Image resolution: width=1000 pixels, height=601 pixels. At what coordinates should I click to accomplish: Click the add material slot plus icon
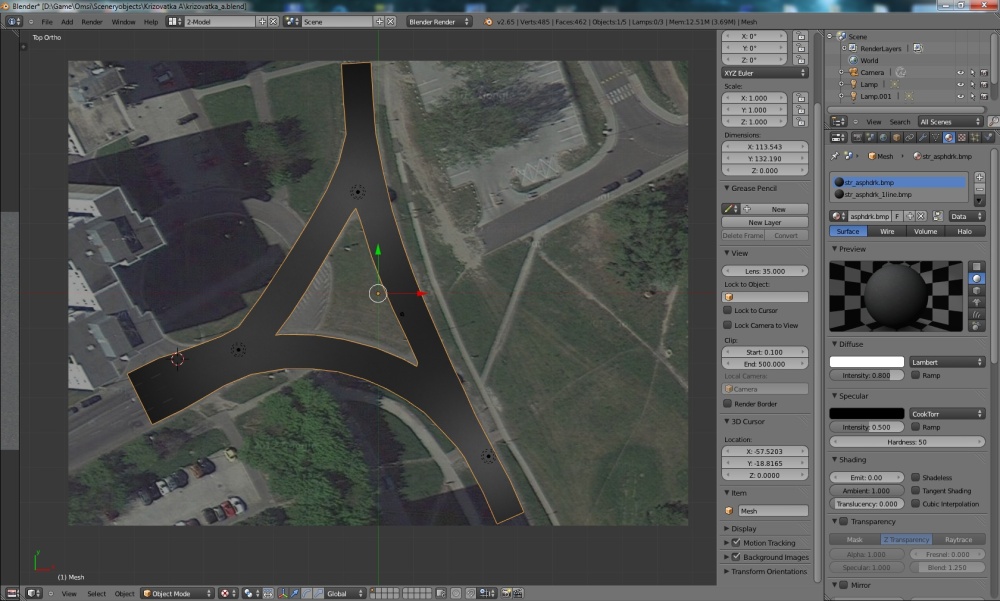pyautogui.click(x=978, y=178)
